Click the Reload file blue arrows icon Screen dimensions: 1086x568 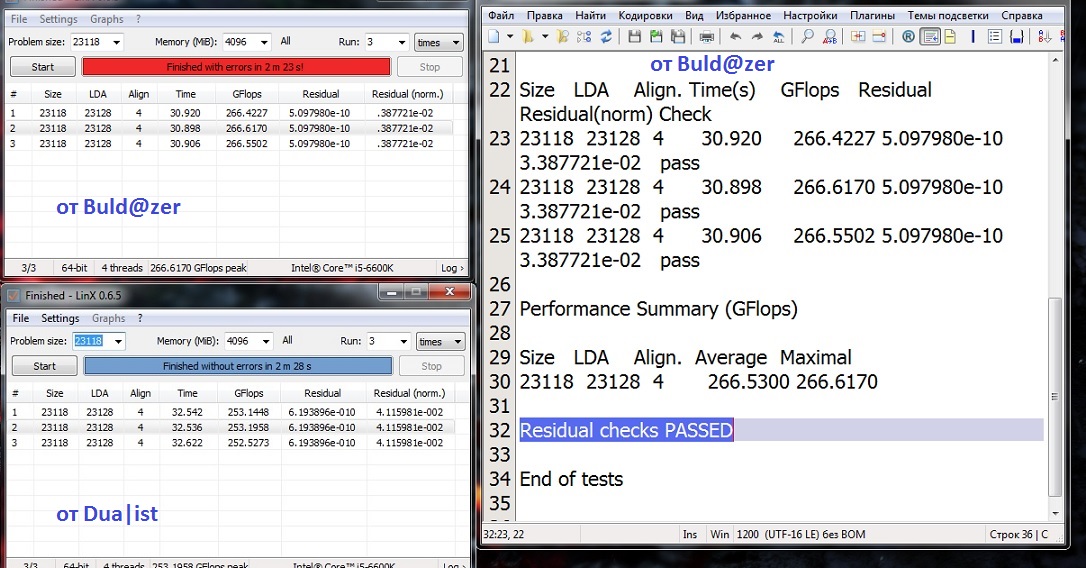[606, 37]
